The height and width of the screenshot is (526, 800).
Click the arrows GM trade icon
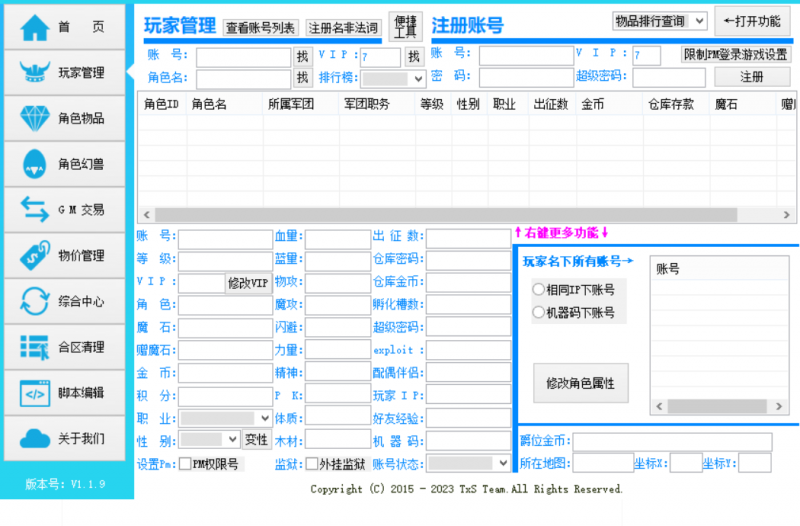(x=35, y=209)
